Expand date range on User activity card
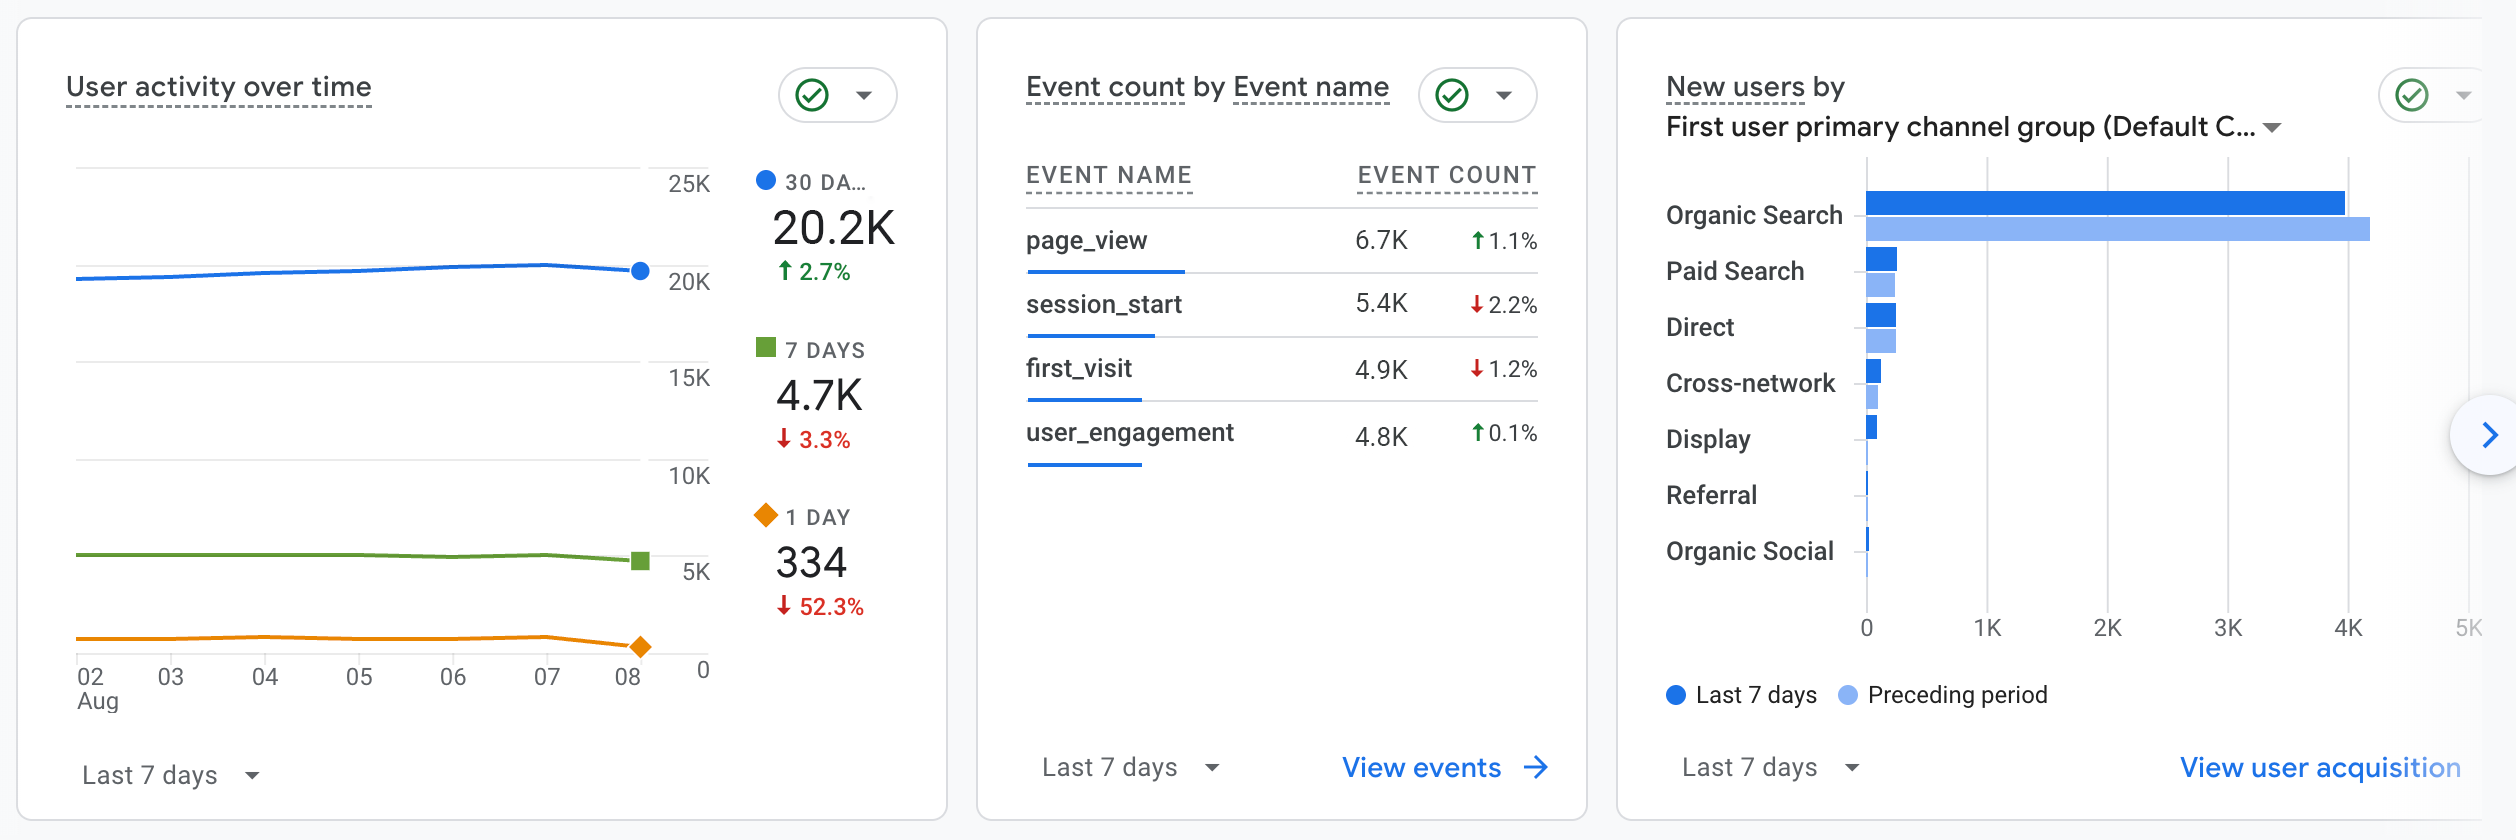The height and width of the screenshot is (840, 2516). [x=170, y=775]
